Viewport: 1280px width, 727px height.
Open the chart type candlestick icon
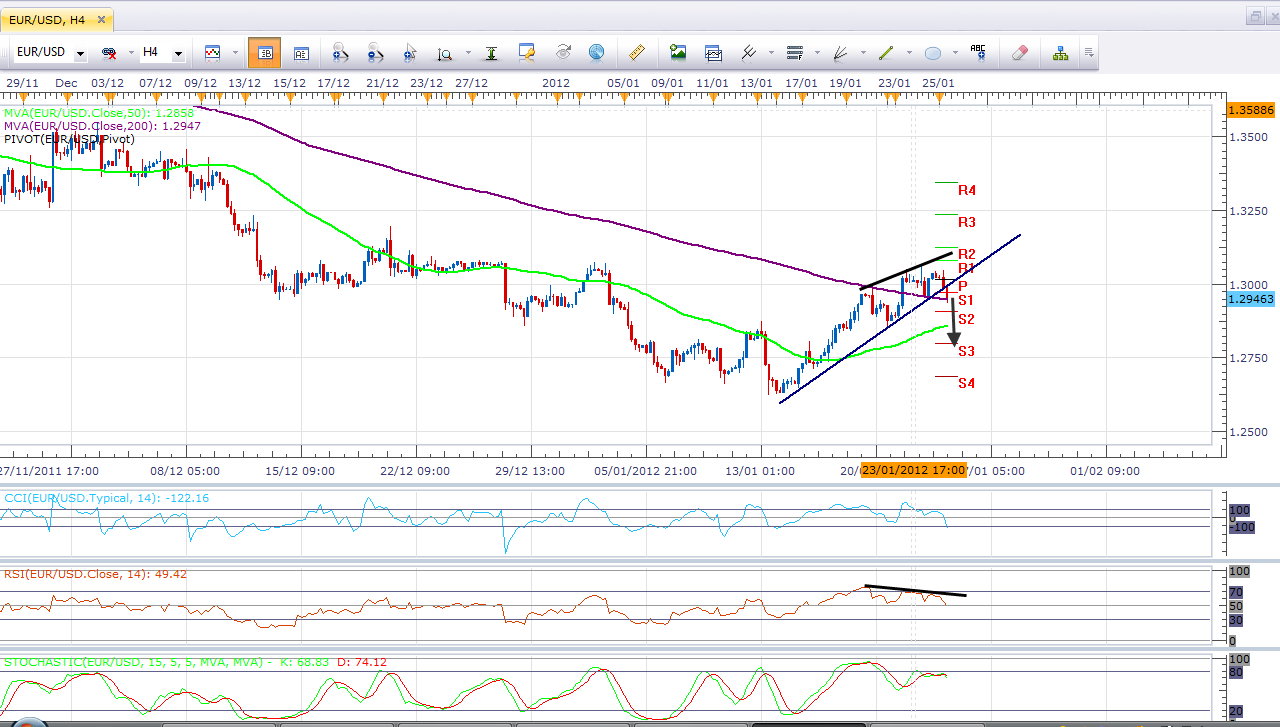tap(213, 53)
